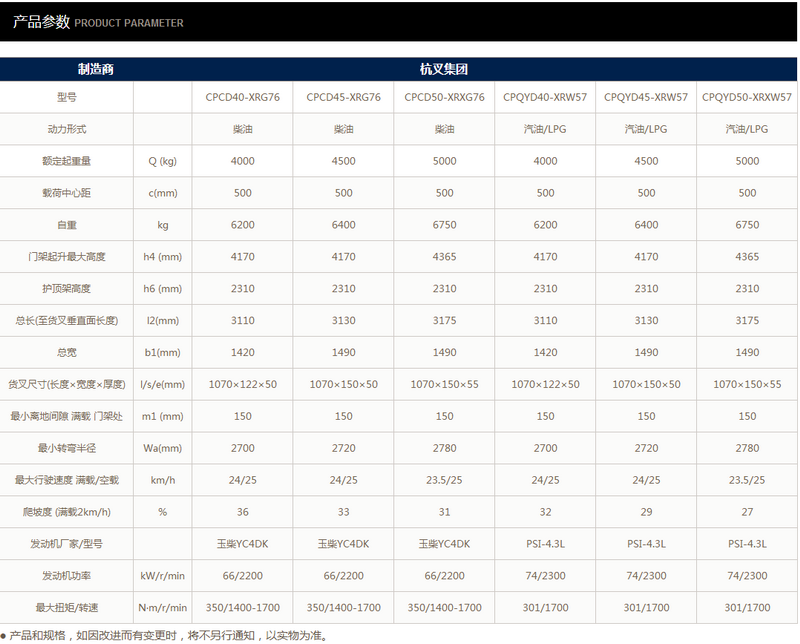Select model CPQYD45-XRW57 cell

tap(646, 97)
